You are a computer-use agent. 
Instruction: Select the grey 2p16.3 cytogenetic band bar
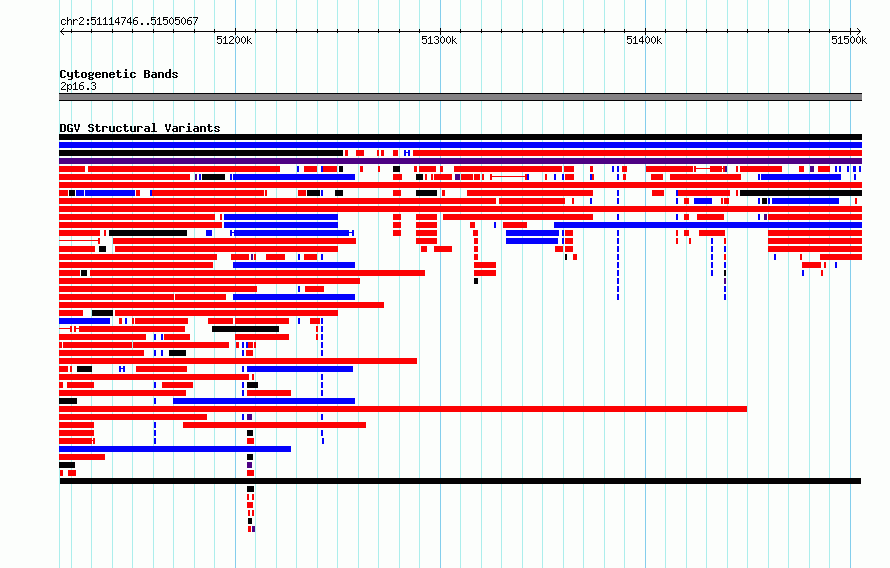pyautogui.click(x=460, y=97)
